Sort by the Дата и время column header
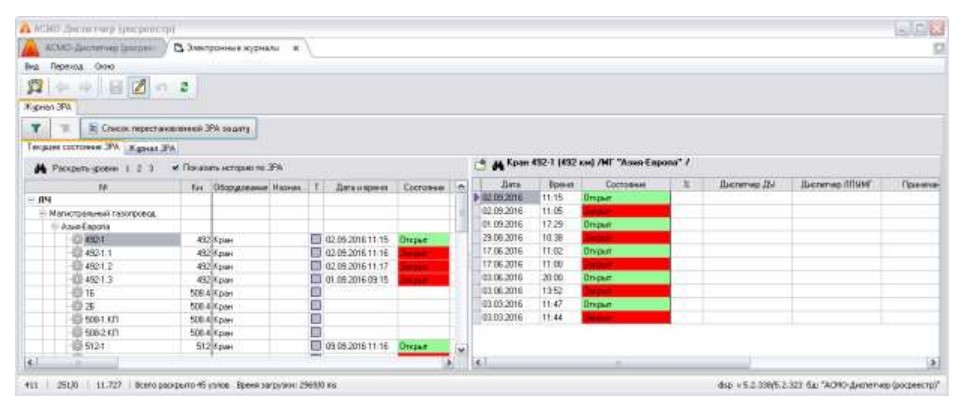The width and height of the screenshot is (973, 409). (x=361, y=186)
